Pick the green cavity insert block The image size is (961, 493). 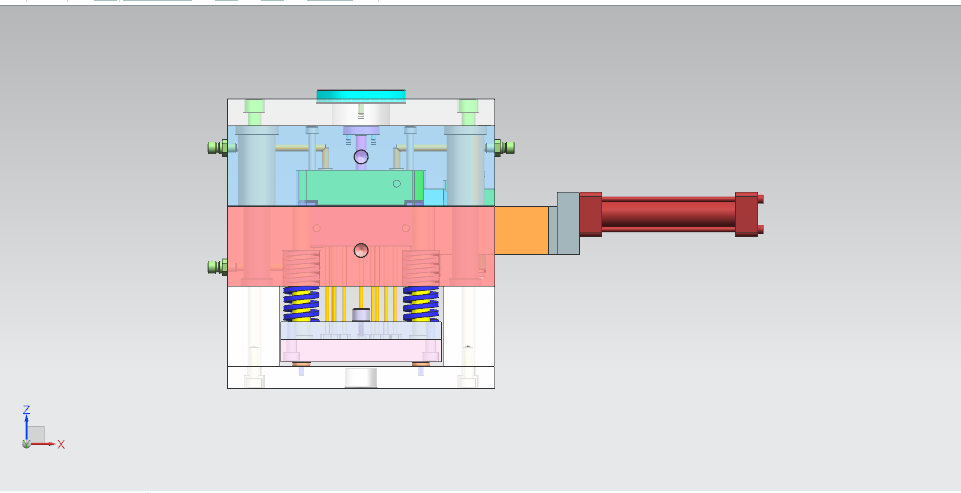pyautogui.click(x=360, y=186)
